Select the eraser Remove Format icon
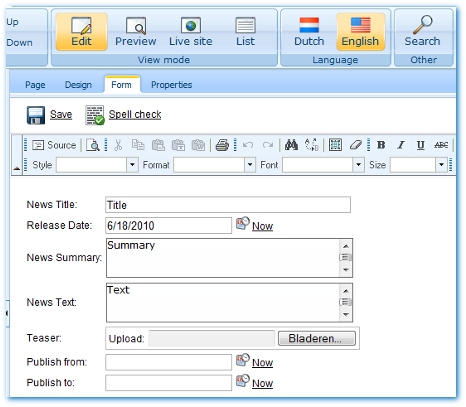The height and width of the screenshot is (407, 466). tap(356, 145)
